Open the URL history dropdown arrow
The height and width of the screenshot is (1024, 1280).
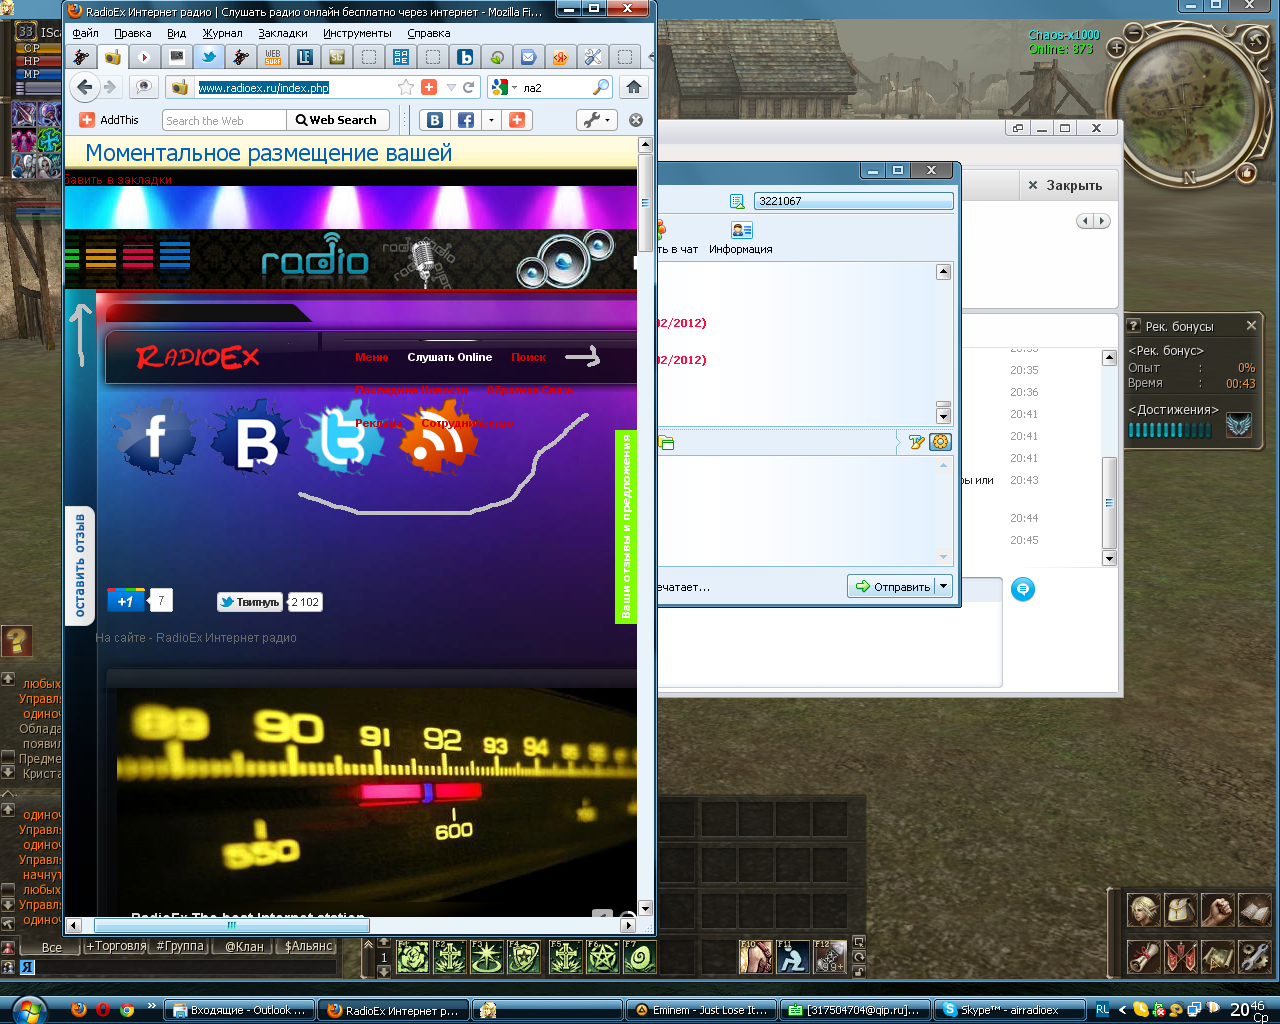click(x=451, y=88)
